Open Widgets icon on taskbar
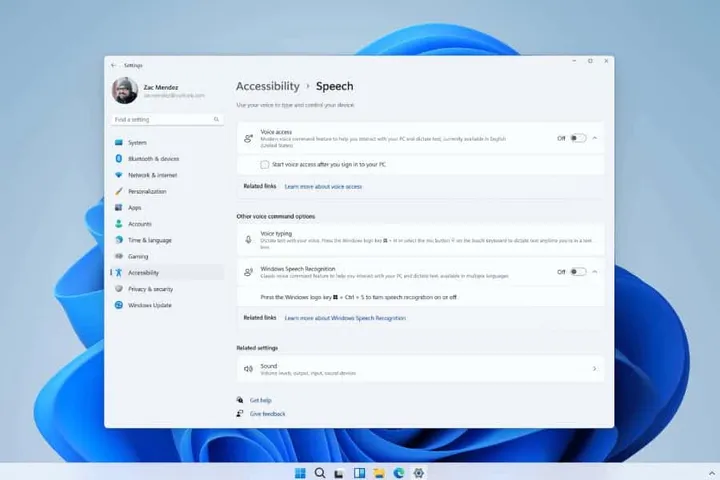720x480 pixels. 360,473
